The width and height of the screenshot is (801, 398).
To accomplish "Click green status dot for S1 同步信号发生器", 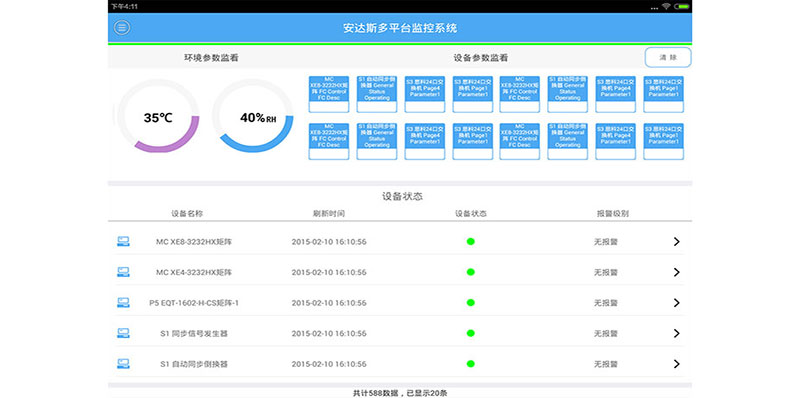I will pyautogui.click(x=470, y=333).
